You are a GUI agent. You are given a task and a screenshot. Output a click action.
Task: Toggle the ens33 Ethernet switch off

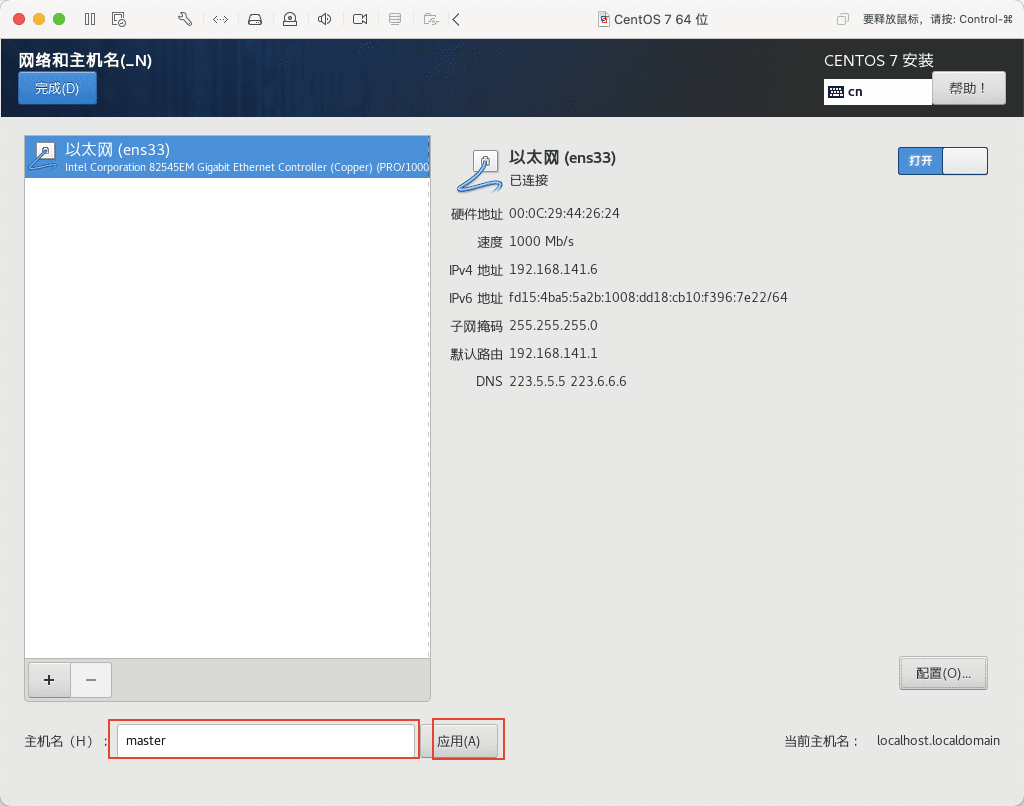click(x=942, y=161)
